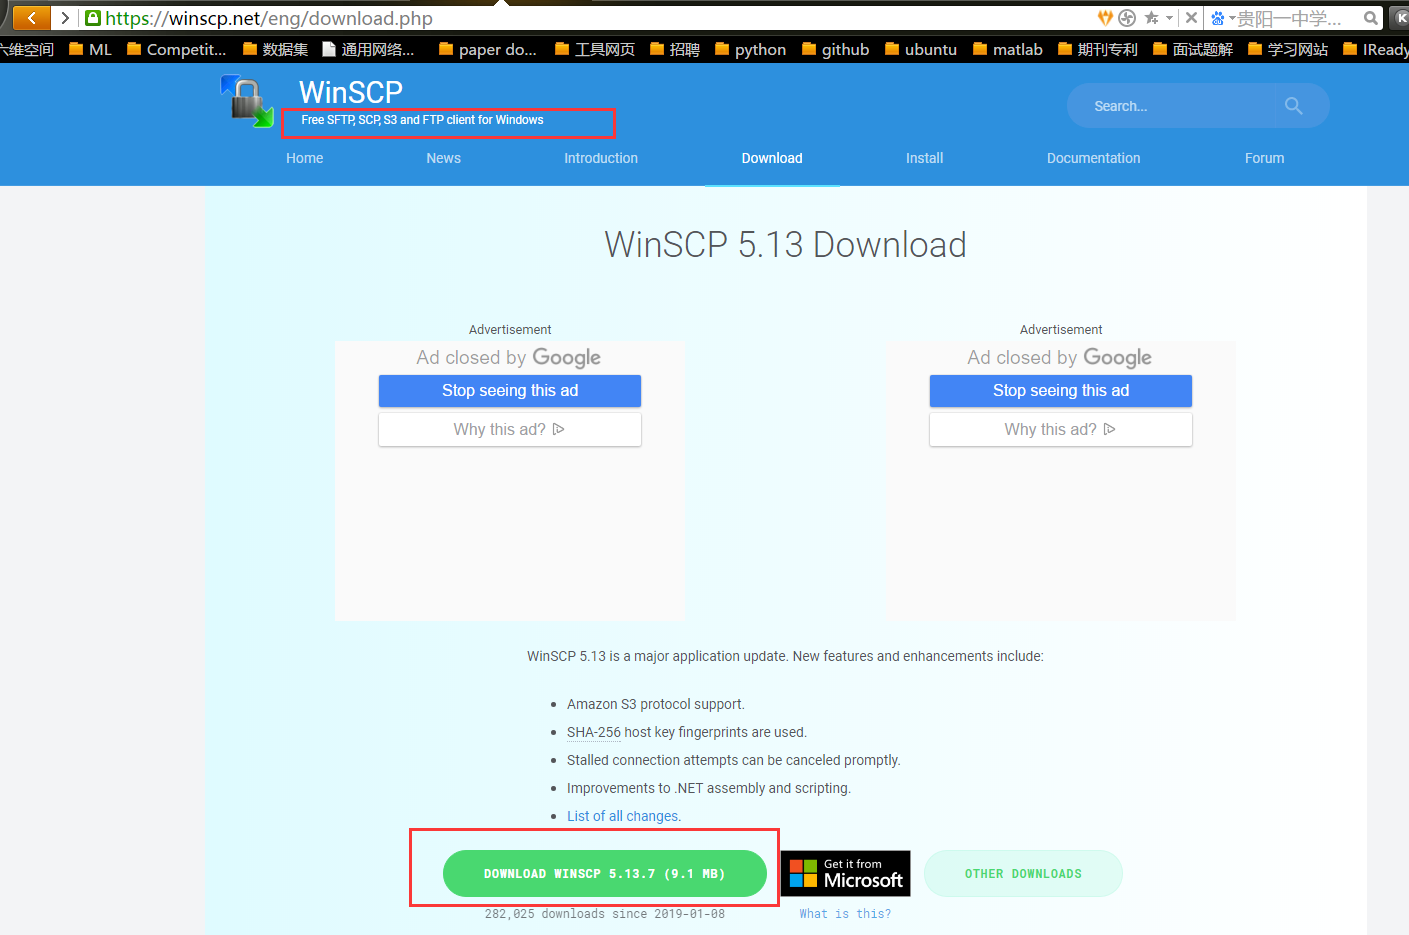Switch to the Documentation menu item

(x=1093, y=158)
